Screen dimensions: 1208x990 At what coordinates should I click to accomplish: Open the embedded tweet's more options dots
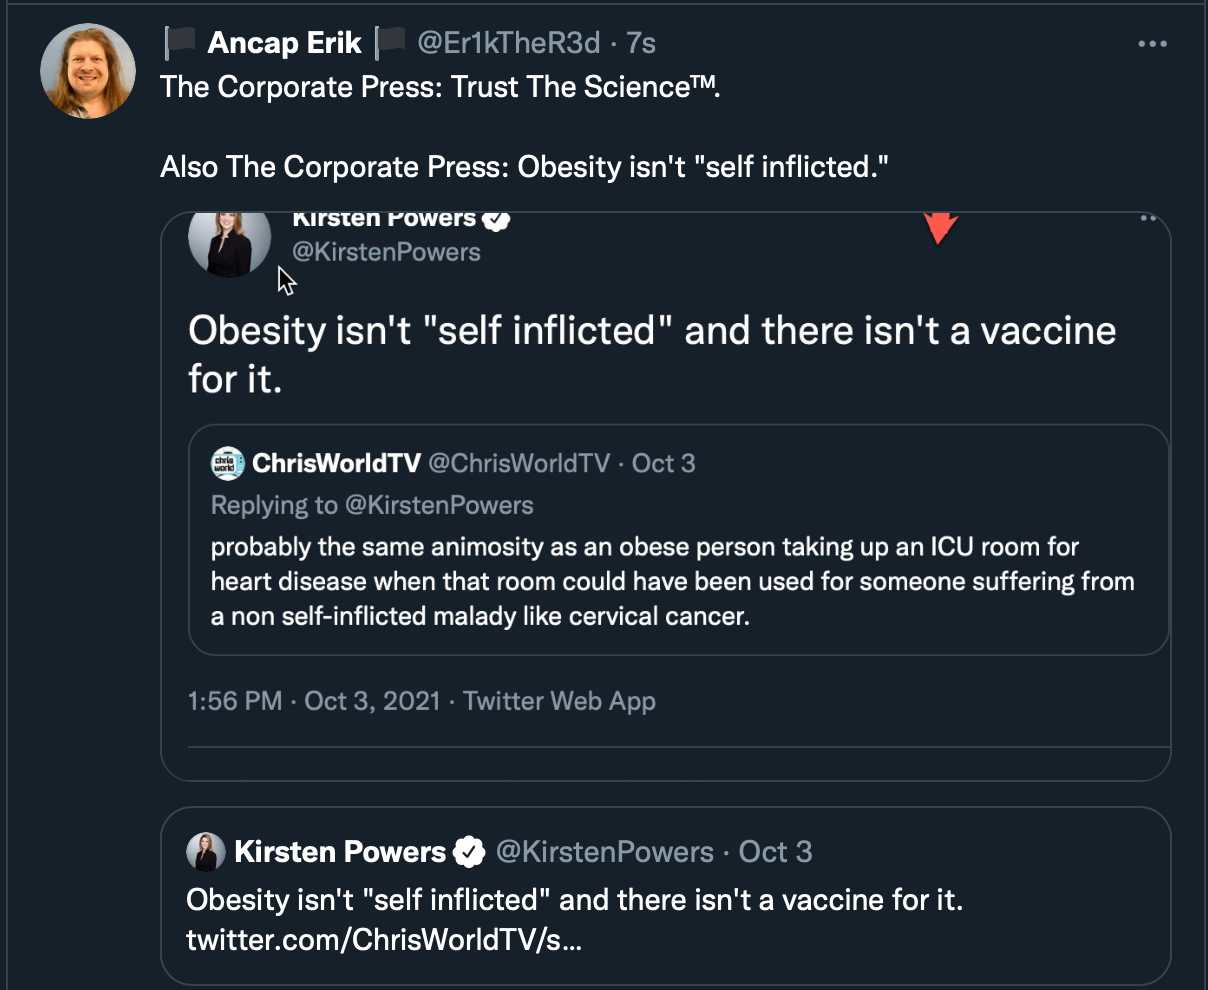click(1148, 218)
